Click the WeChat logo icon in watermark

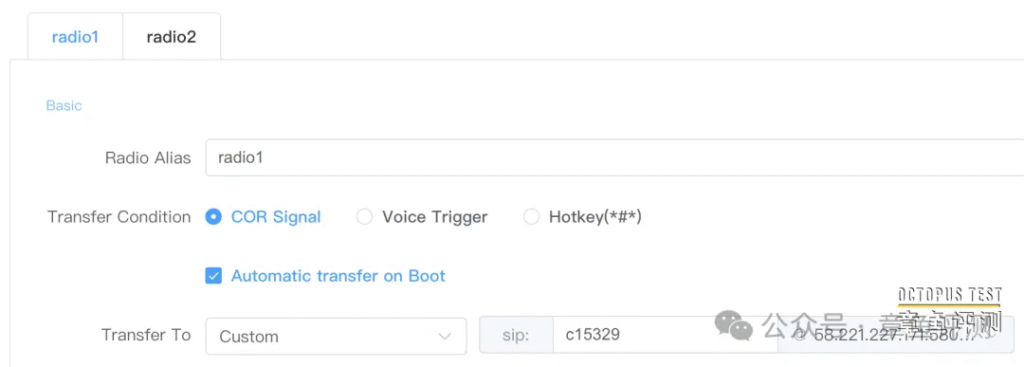pyautogui.click(x=733, y=325)
